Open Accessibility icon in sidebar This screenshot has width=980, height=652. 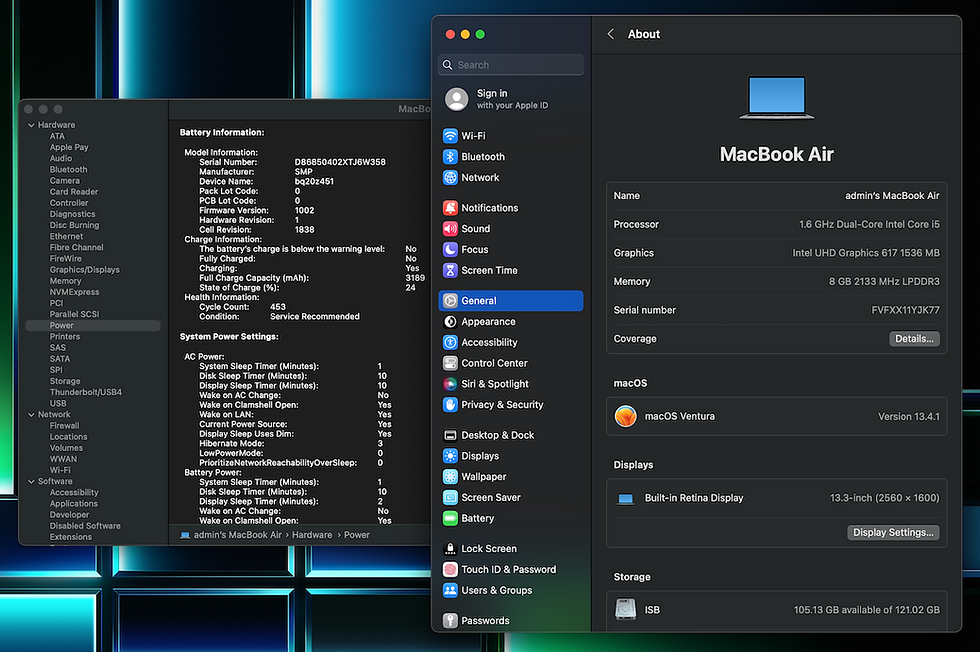coord(450,342)
